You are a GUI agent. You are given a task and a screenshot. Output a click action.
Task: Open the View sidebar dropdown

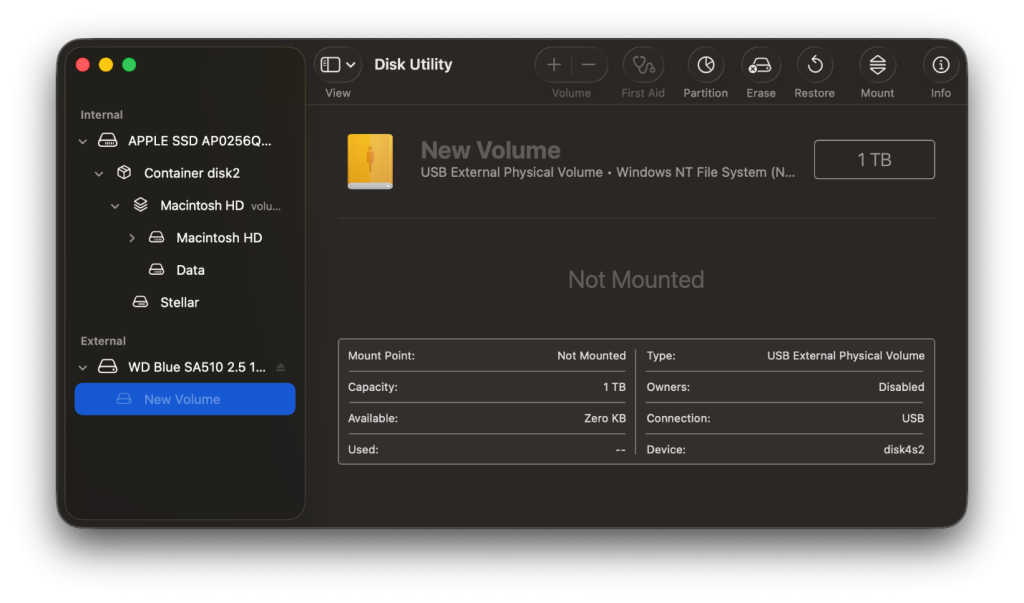tap(338, 65)
